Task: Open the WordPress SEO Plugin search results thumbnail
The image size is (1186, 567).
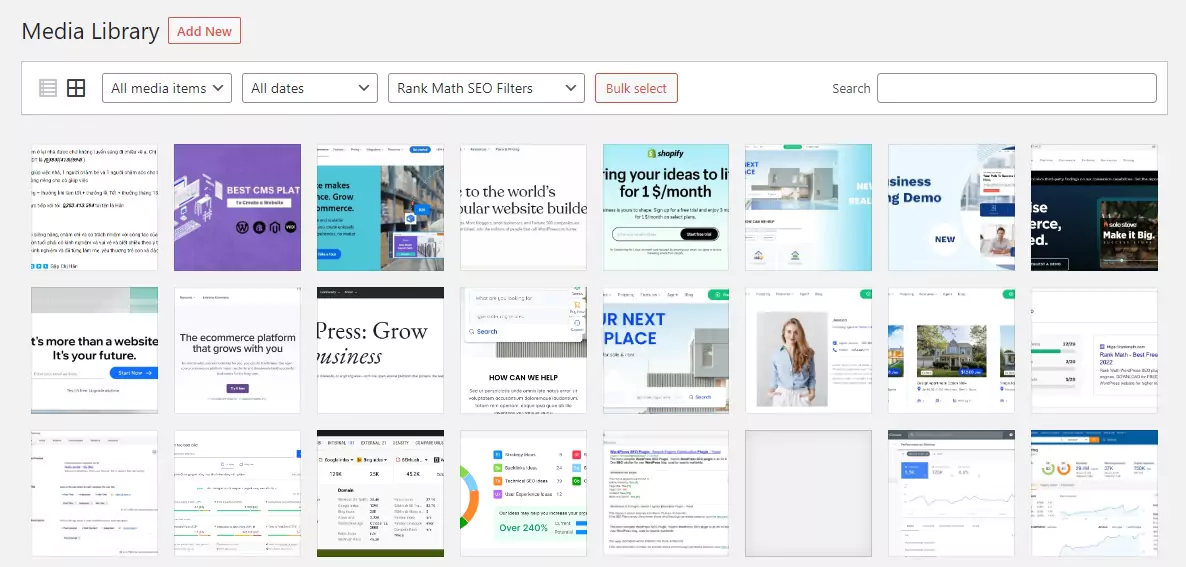Action: (666, 493)
